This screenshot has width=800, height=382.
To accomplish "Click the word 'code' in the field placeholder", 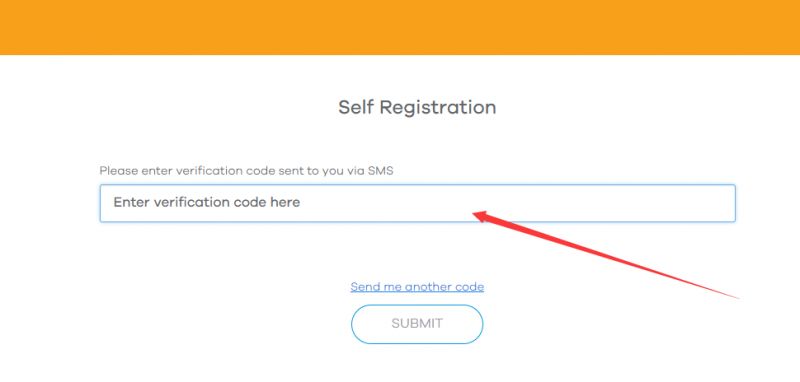I will pyautogui.click(x=247, y=202).
